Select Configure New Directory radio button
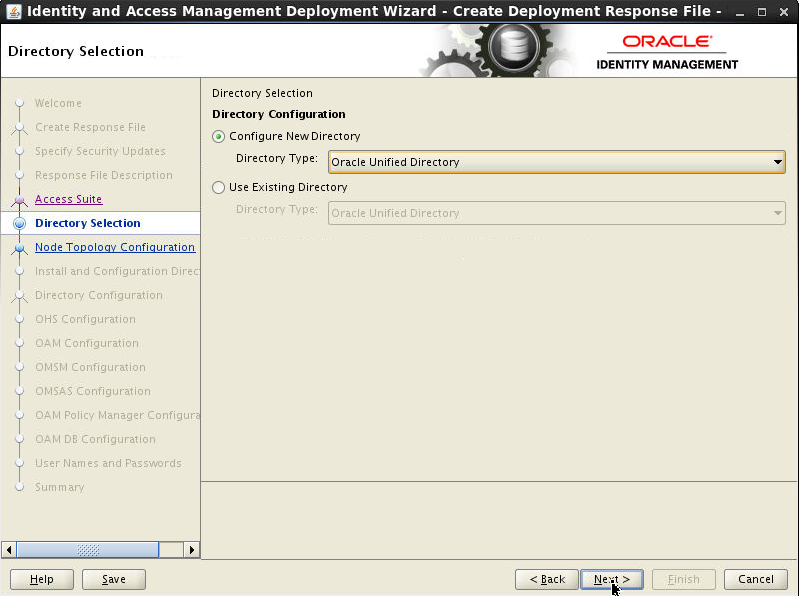 (219, 137)
